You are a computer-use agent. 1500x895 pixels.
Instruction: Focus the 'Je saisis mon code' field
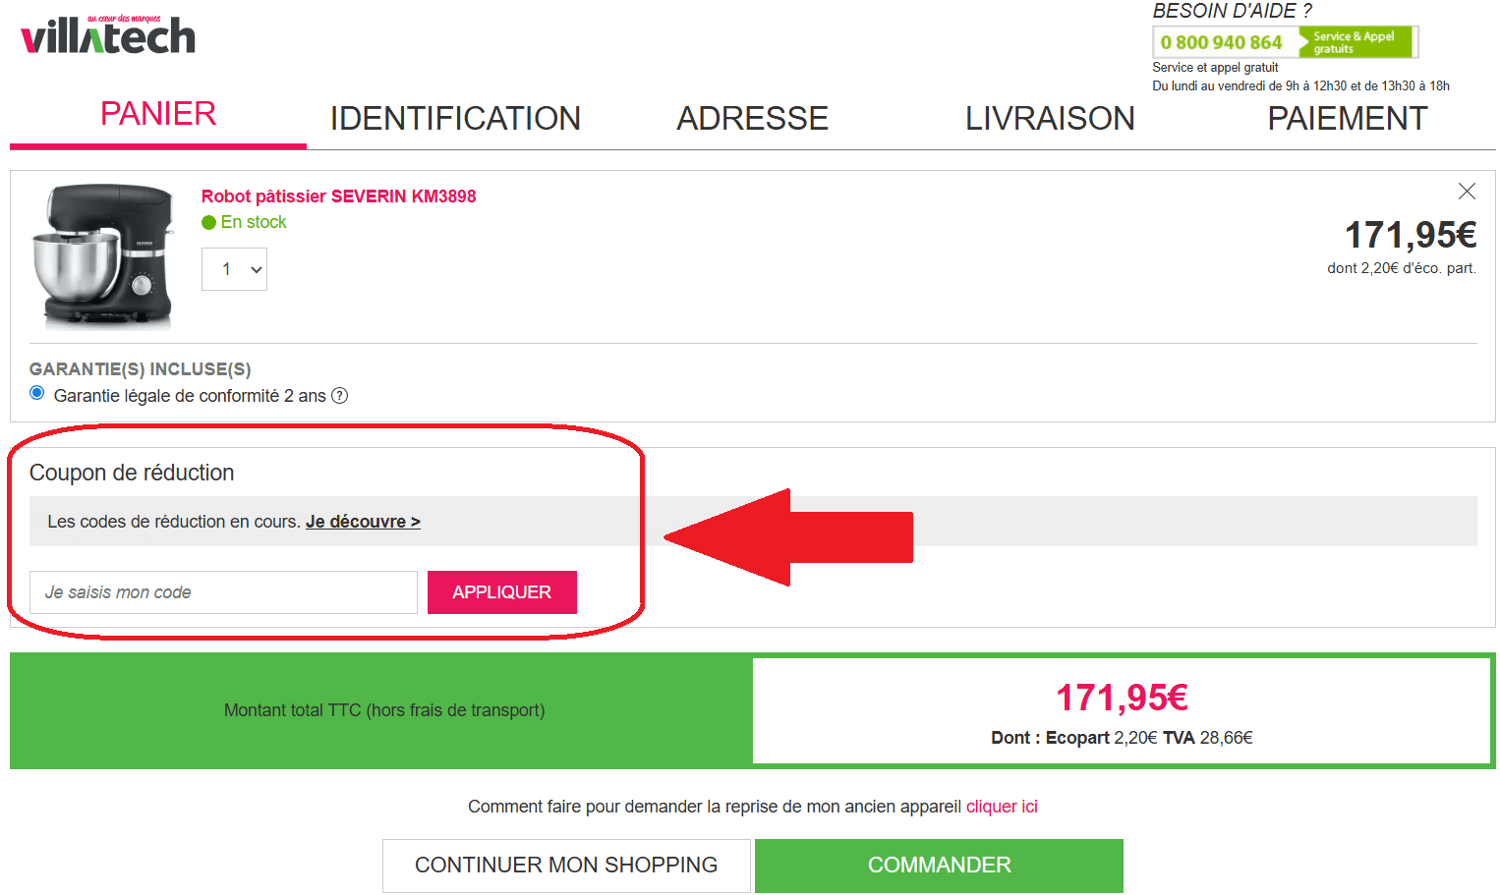click(x=223, y=592)
